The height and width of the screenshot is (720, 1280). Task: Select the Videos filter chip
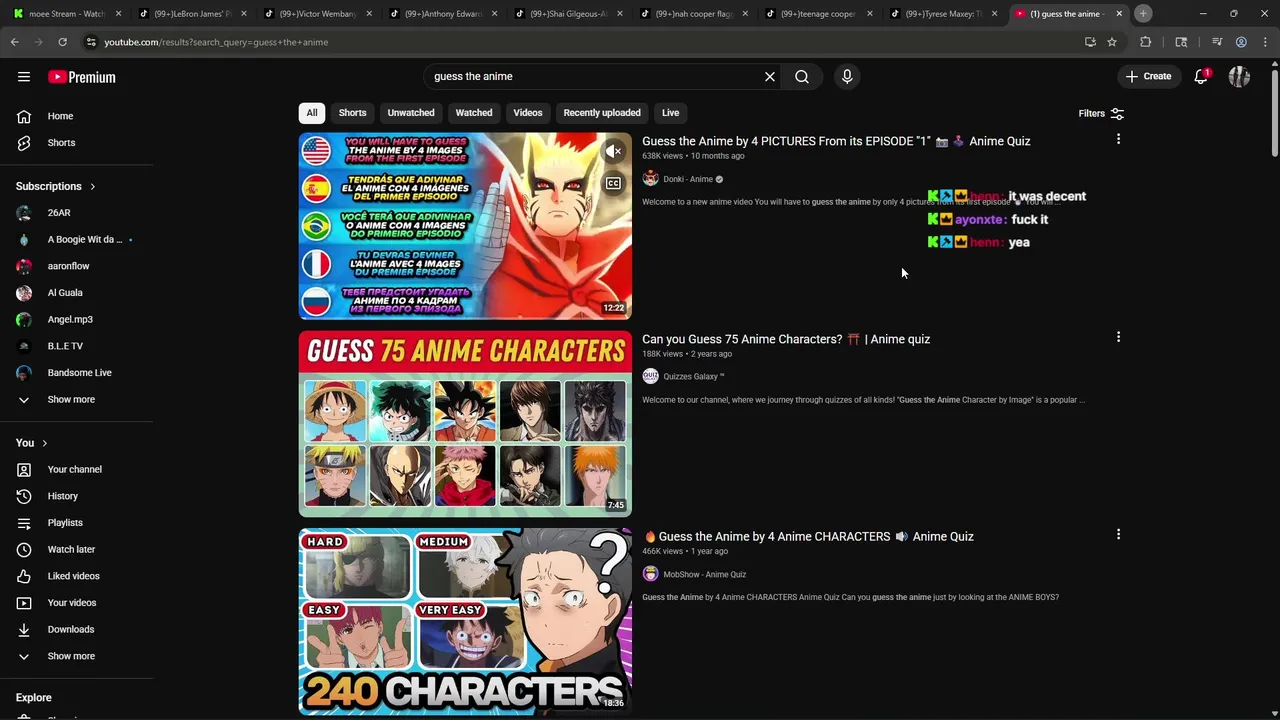click(x=528, y=113)
